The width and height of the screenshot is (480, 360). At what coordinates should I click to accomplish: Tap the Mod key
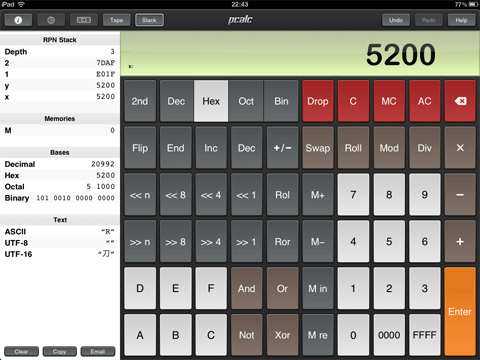pyautogui.click(x=389, y=148)
